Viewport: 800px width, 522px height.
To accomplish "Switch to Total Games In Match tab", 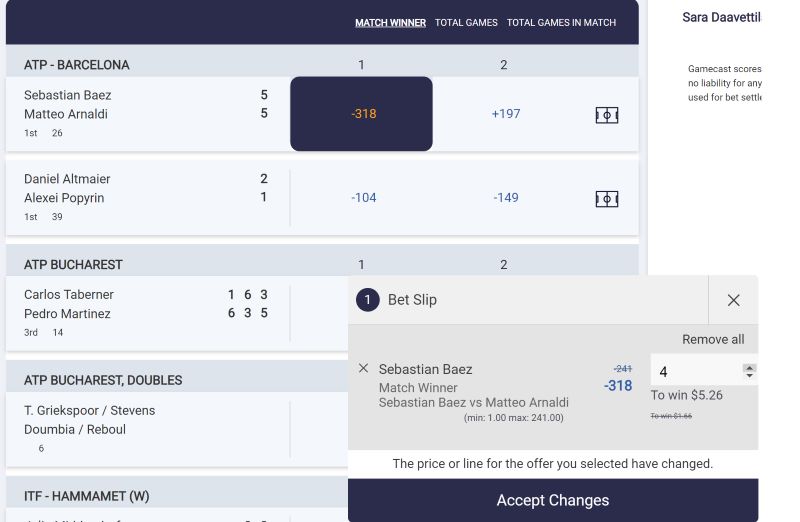I will tap(561, 22).
